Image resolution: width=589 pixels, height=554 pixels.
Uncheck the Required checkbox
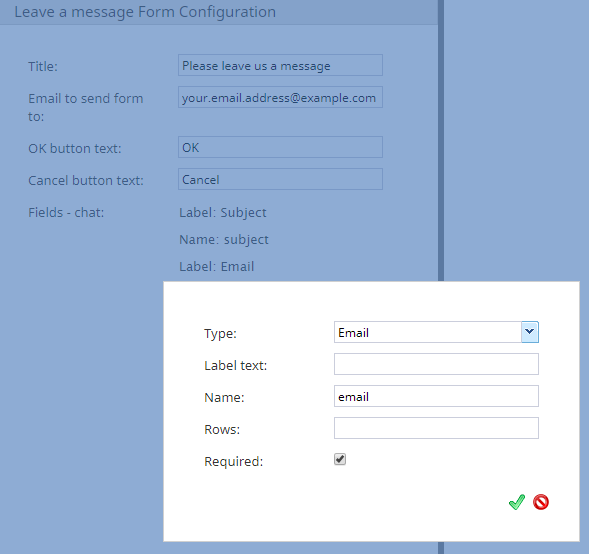tap(340, 459)
